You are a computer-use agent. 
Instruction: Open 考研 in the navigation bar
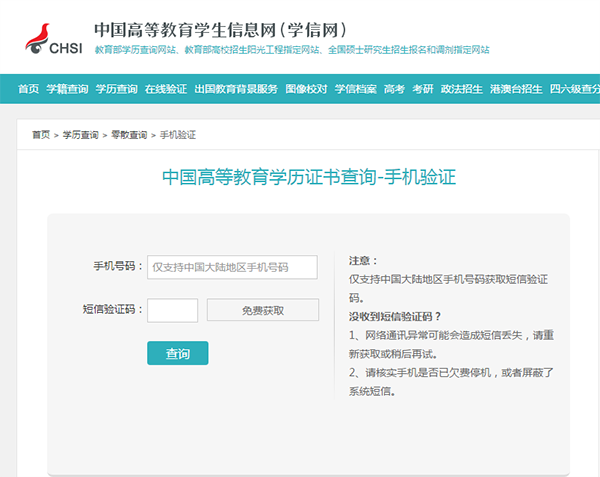click(422, 89)
